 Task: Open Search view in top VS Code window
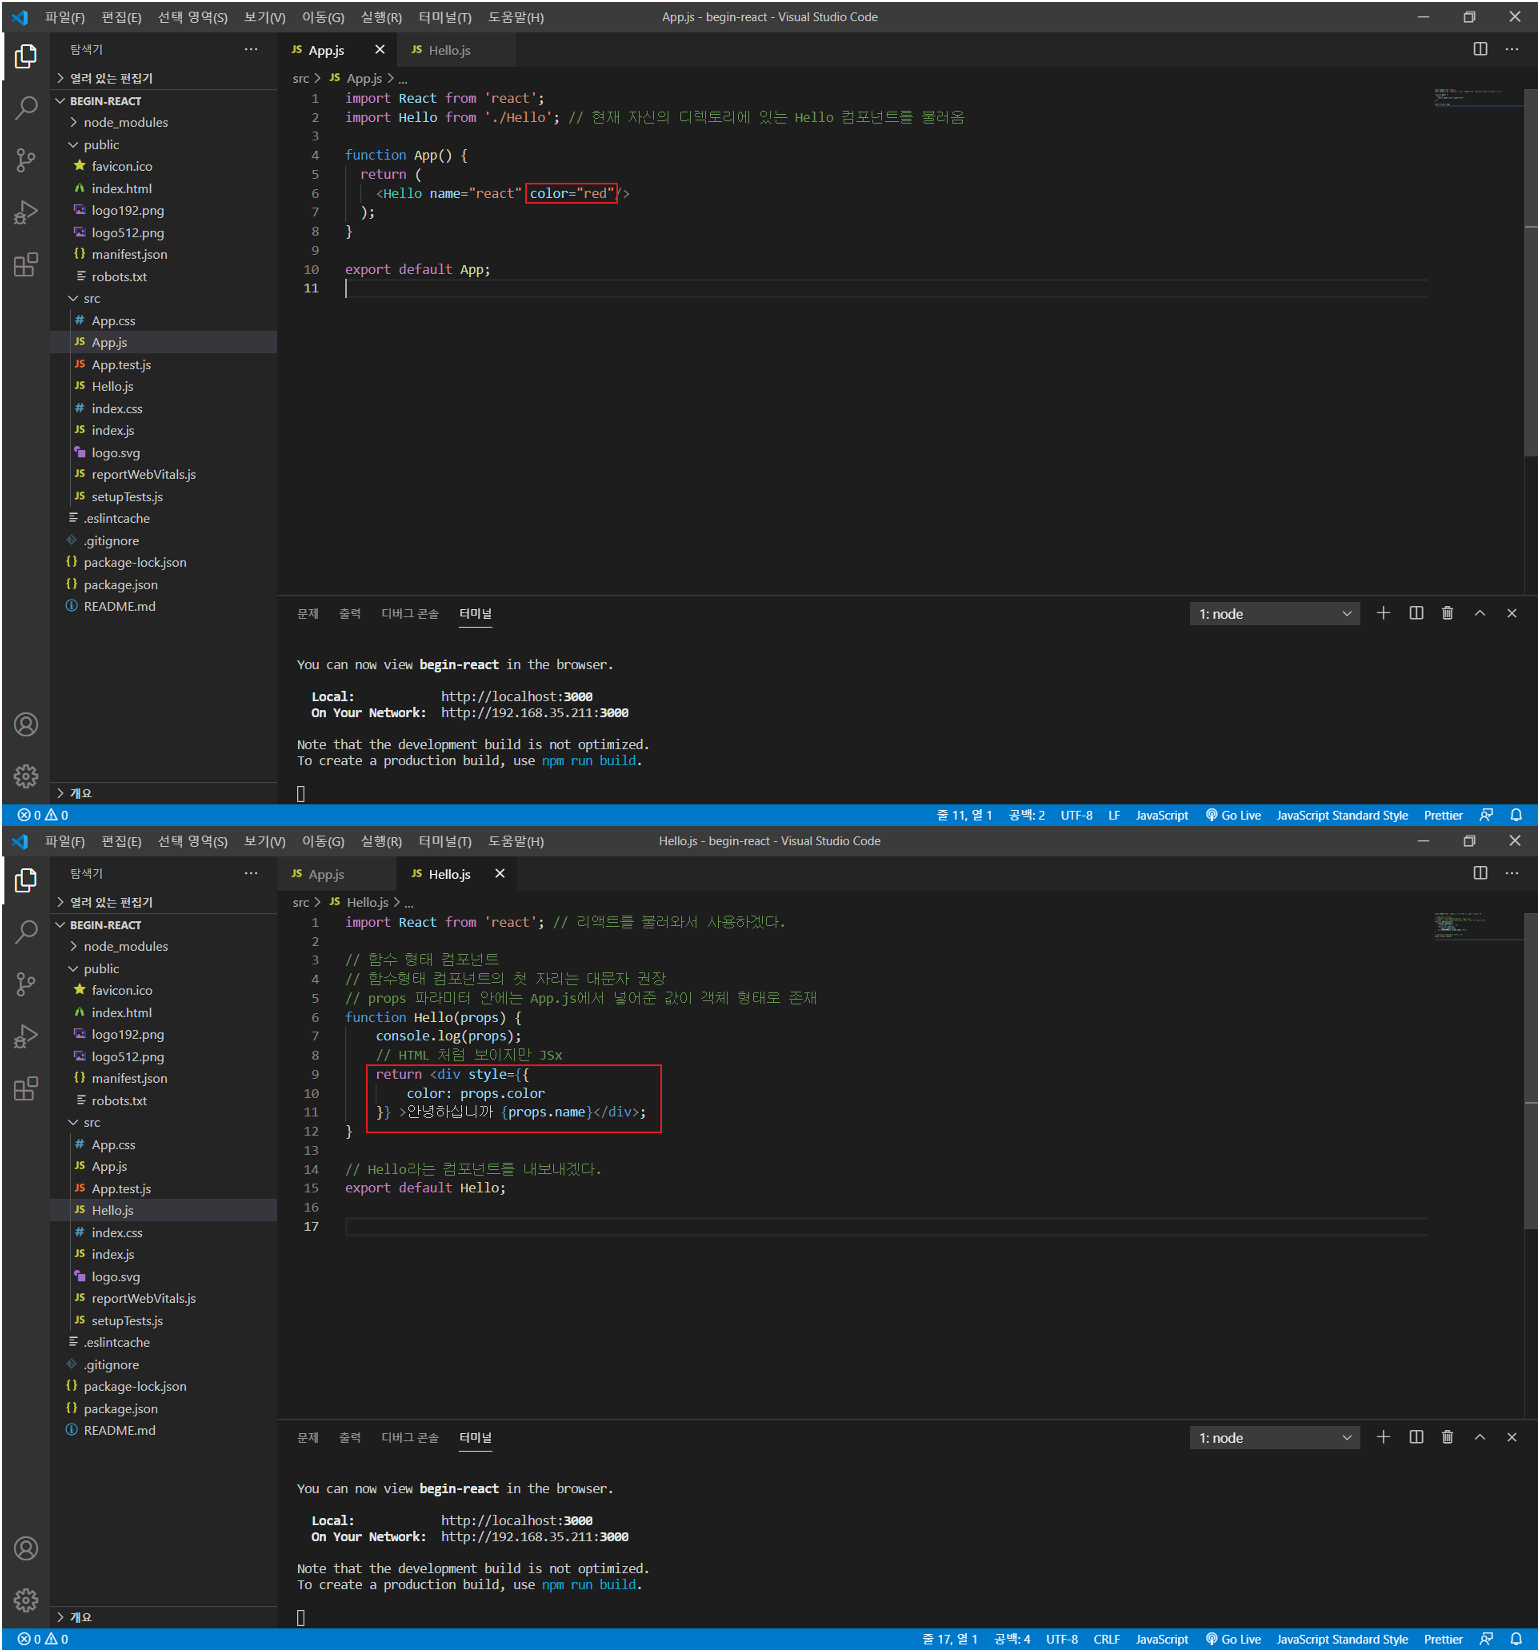coord(26,108)
